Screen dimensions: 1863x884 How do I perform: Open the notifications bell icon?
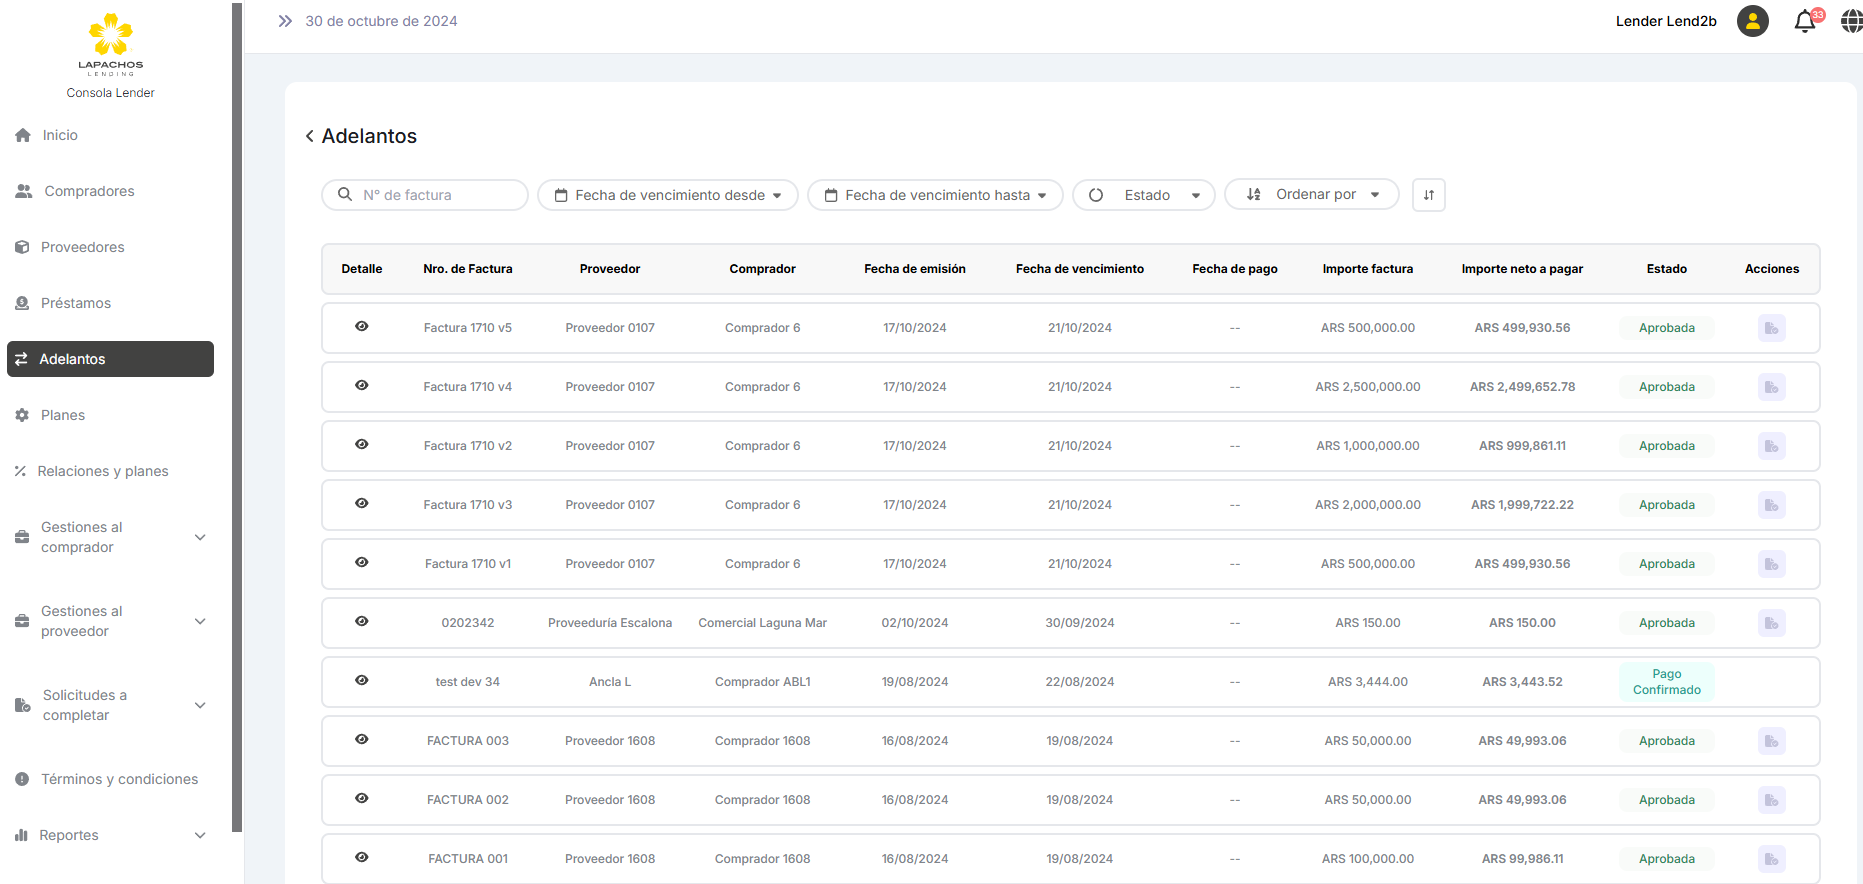pyautogui.click(x=1805, y=21)
